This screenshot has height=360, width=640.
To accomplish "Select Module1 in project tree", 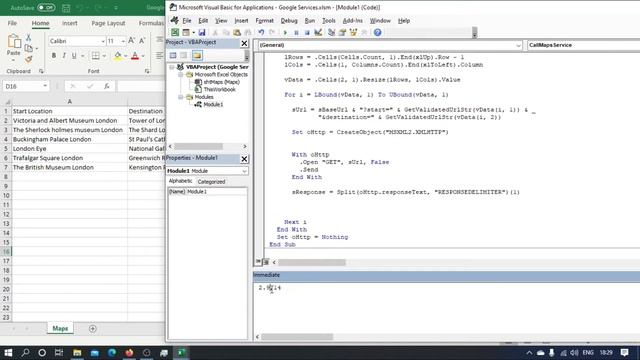I will pos(213,104).
